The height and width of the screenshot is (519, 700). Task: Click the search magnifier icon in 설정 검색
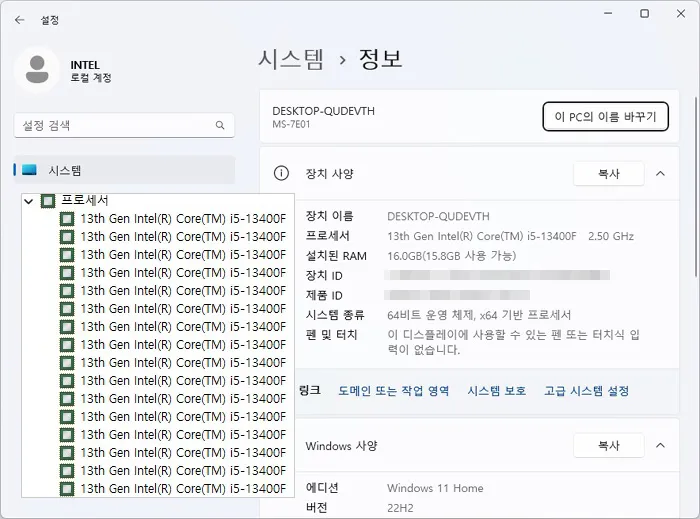pos(220,125)
